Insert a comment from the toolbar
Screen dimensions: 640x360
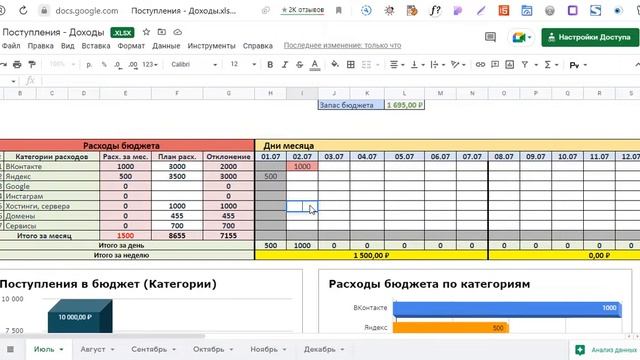pos(495,64)
